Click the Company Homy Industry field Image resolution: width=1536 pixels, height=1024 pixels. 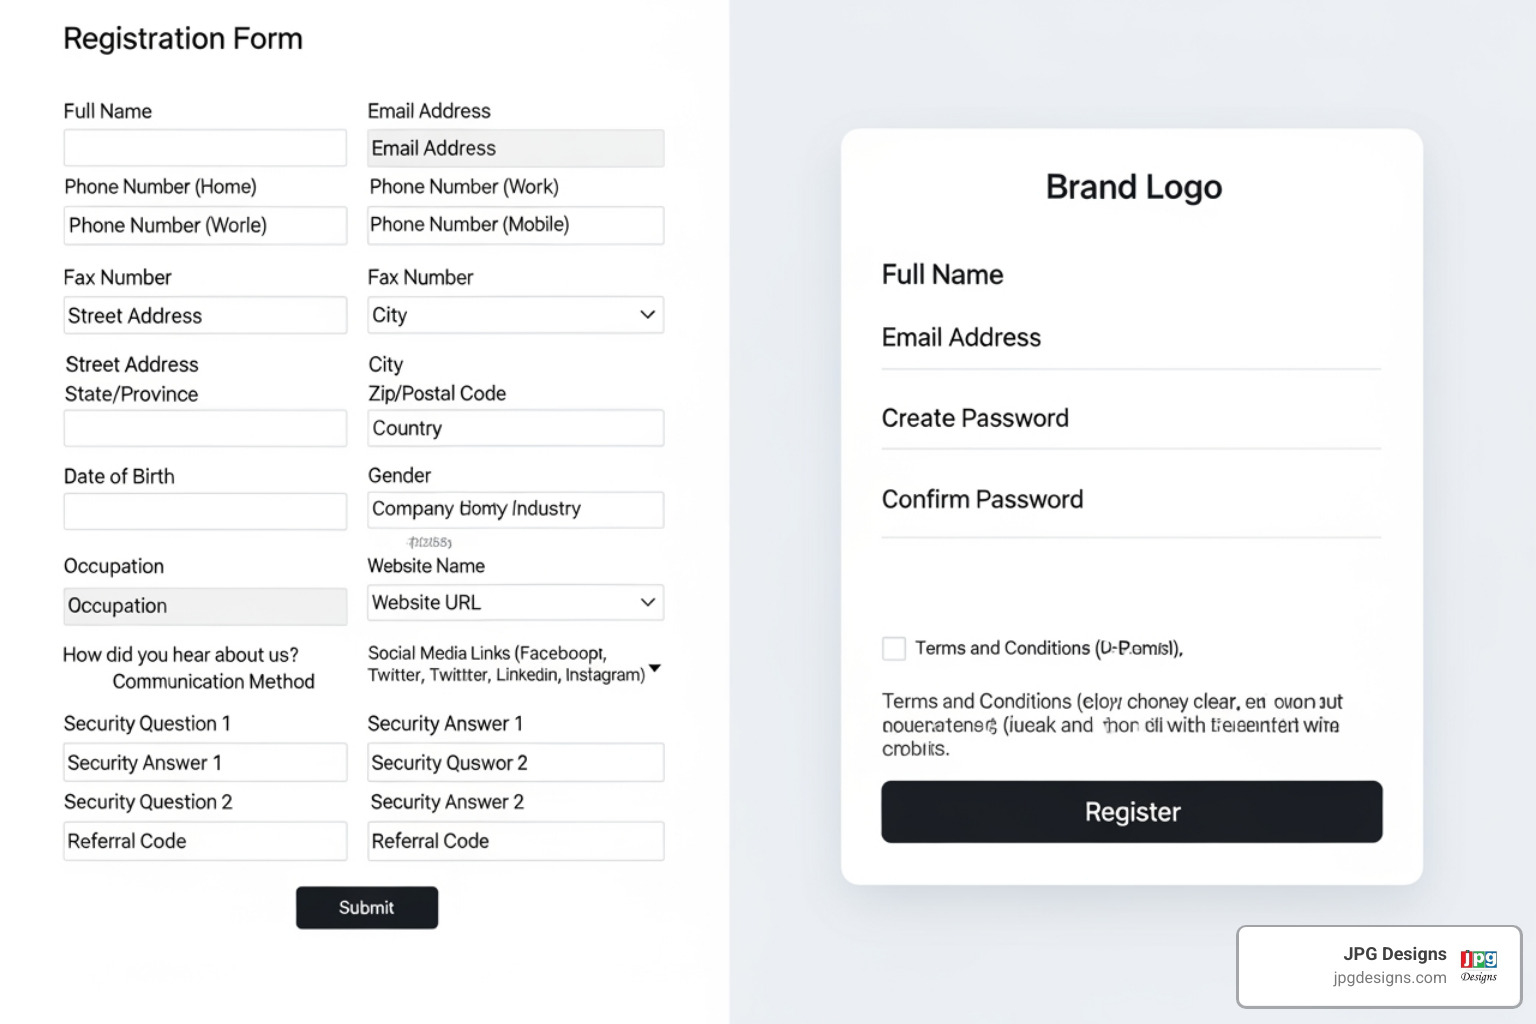[515, 509]
